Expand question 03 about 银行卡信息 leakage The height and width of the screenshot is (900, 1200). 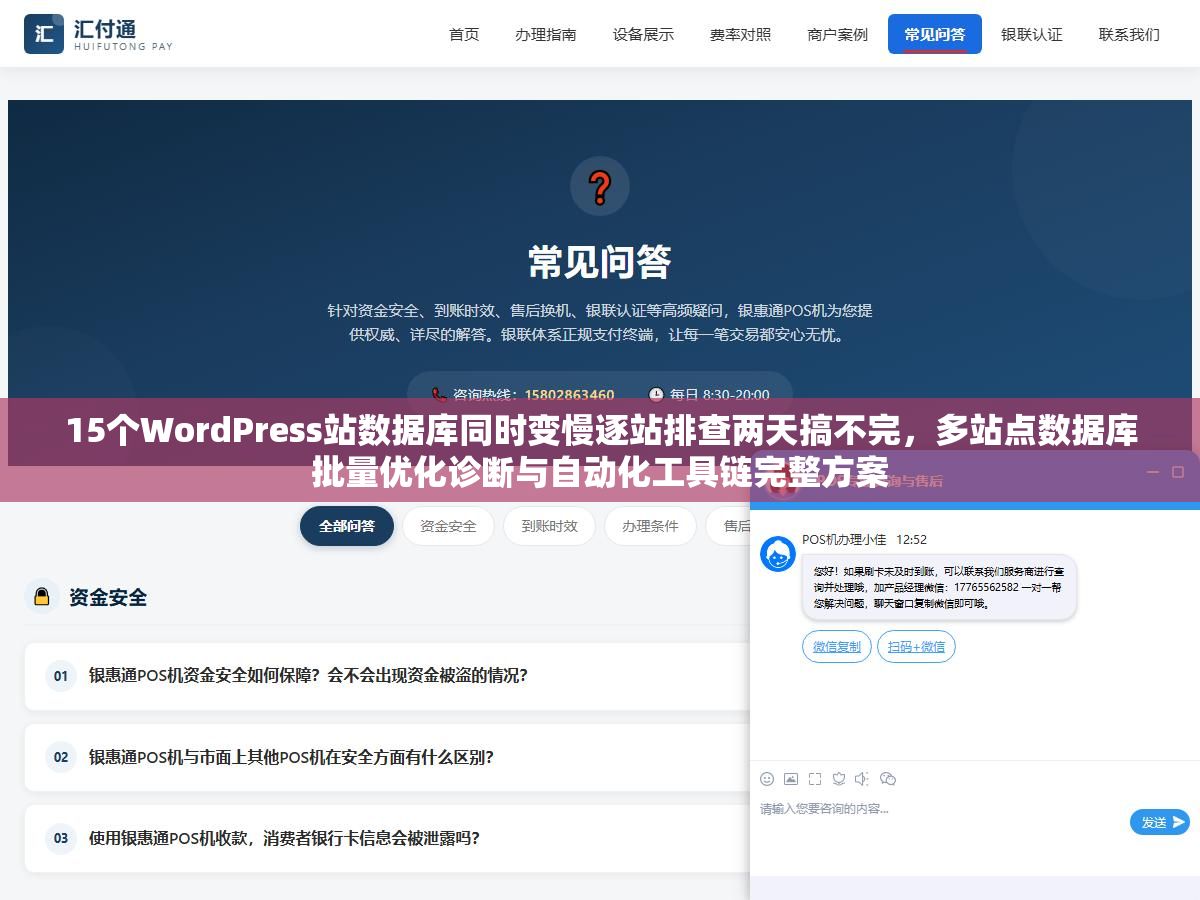pos(387,839)
